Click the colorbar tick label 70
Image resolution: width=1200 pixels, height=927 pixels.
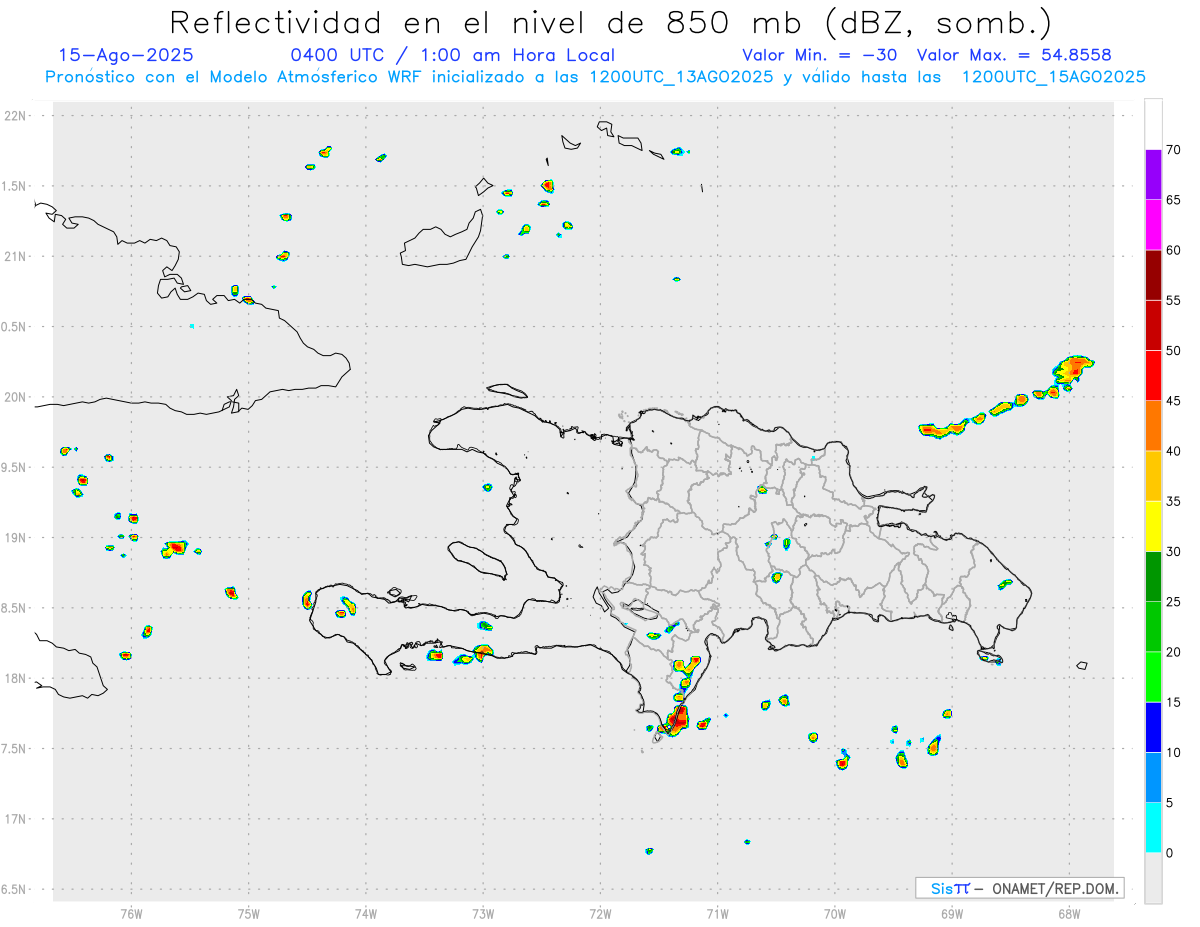pyautogui.click(x=1173, y=150)
